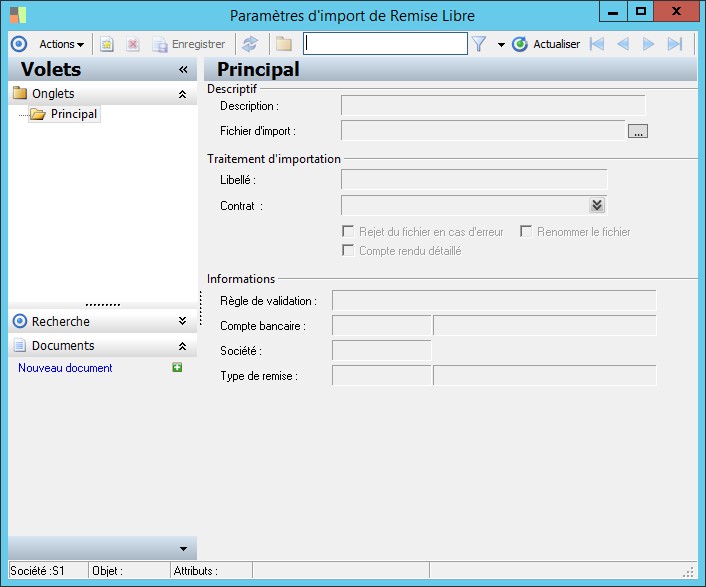Collapse the Documents section
The image size is (706, 587).
(182, 346)
